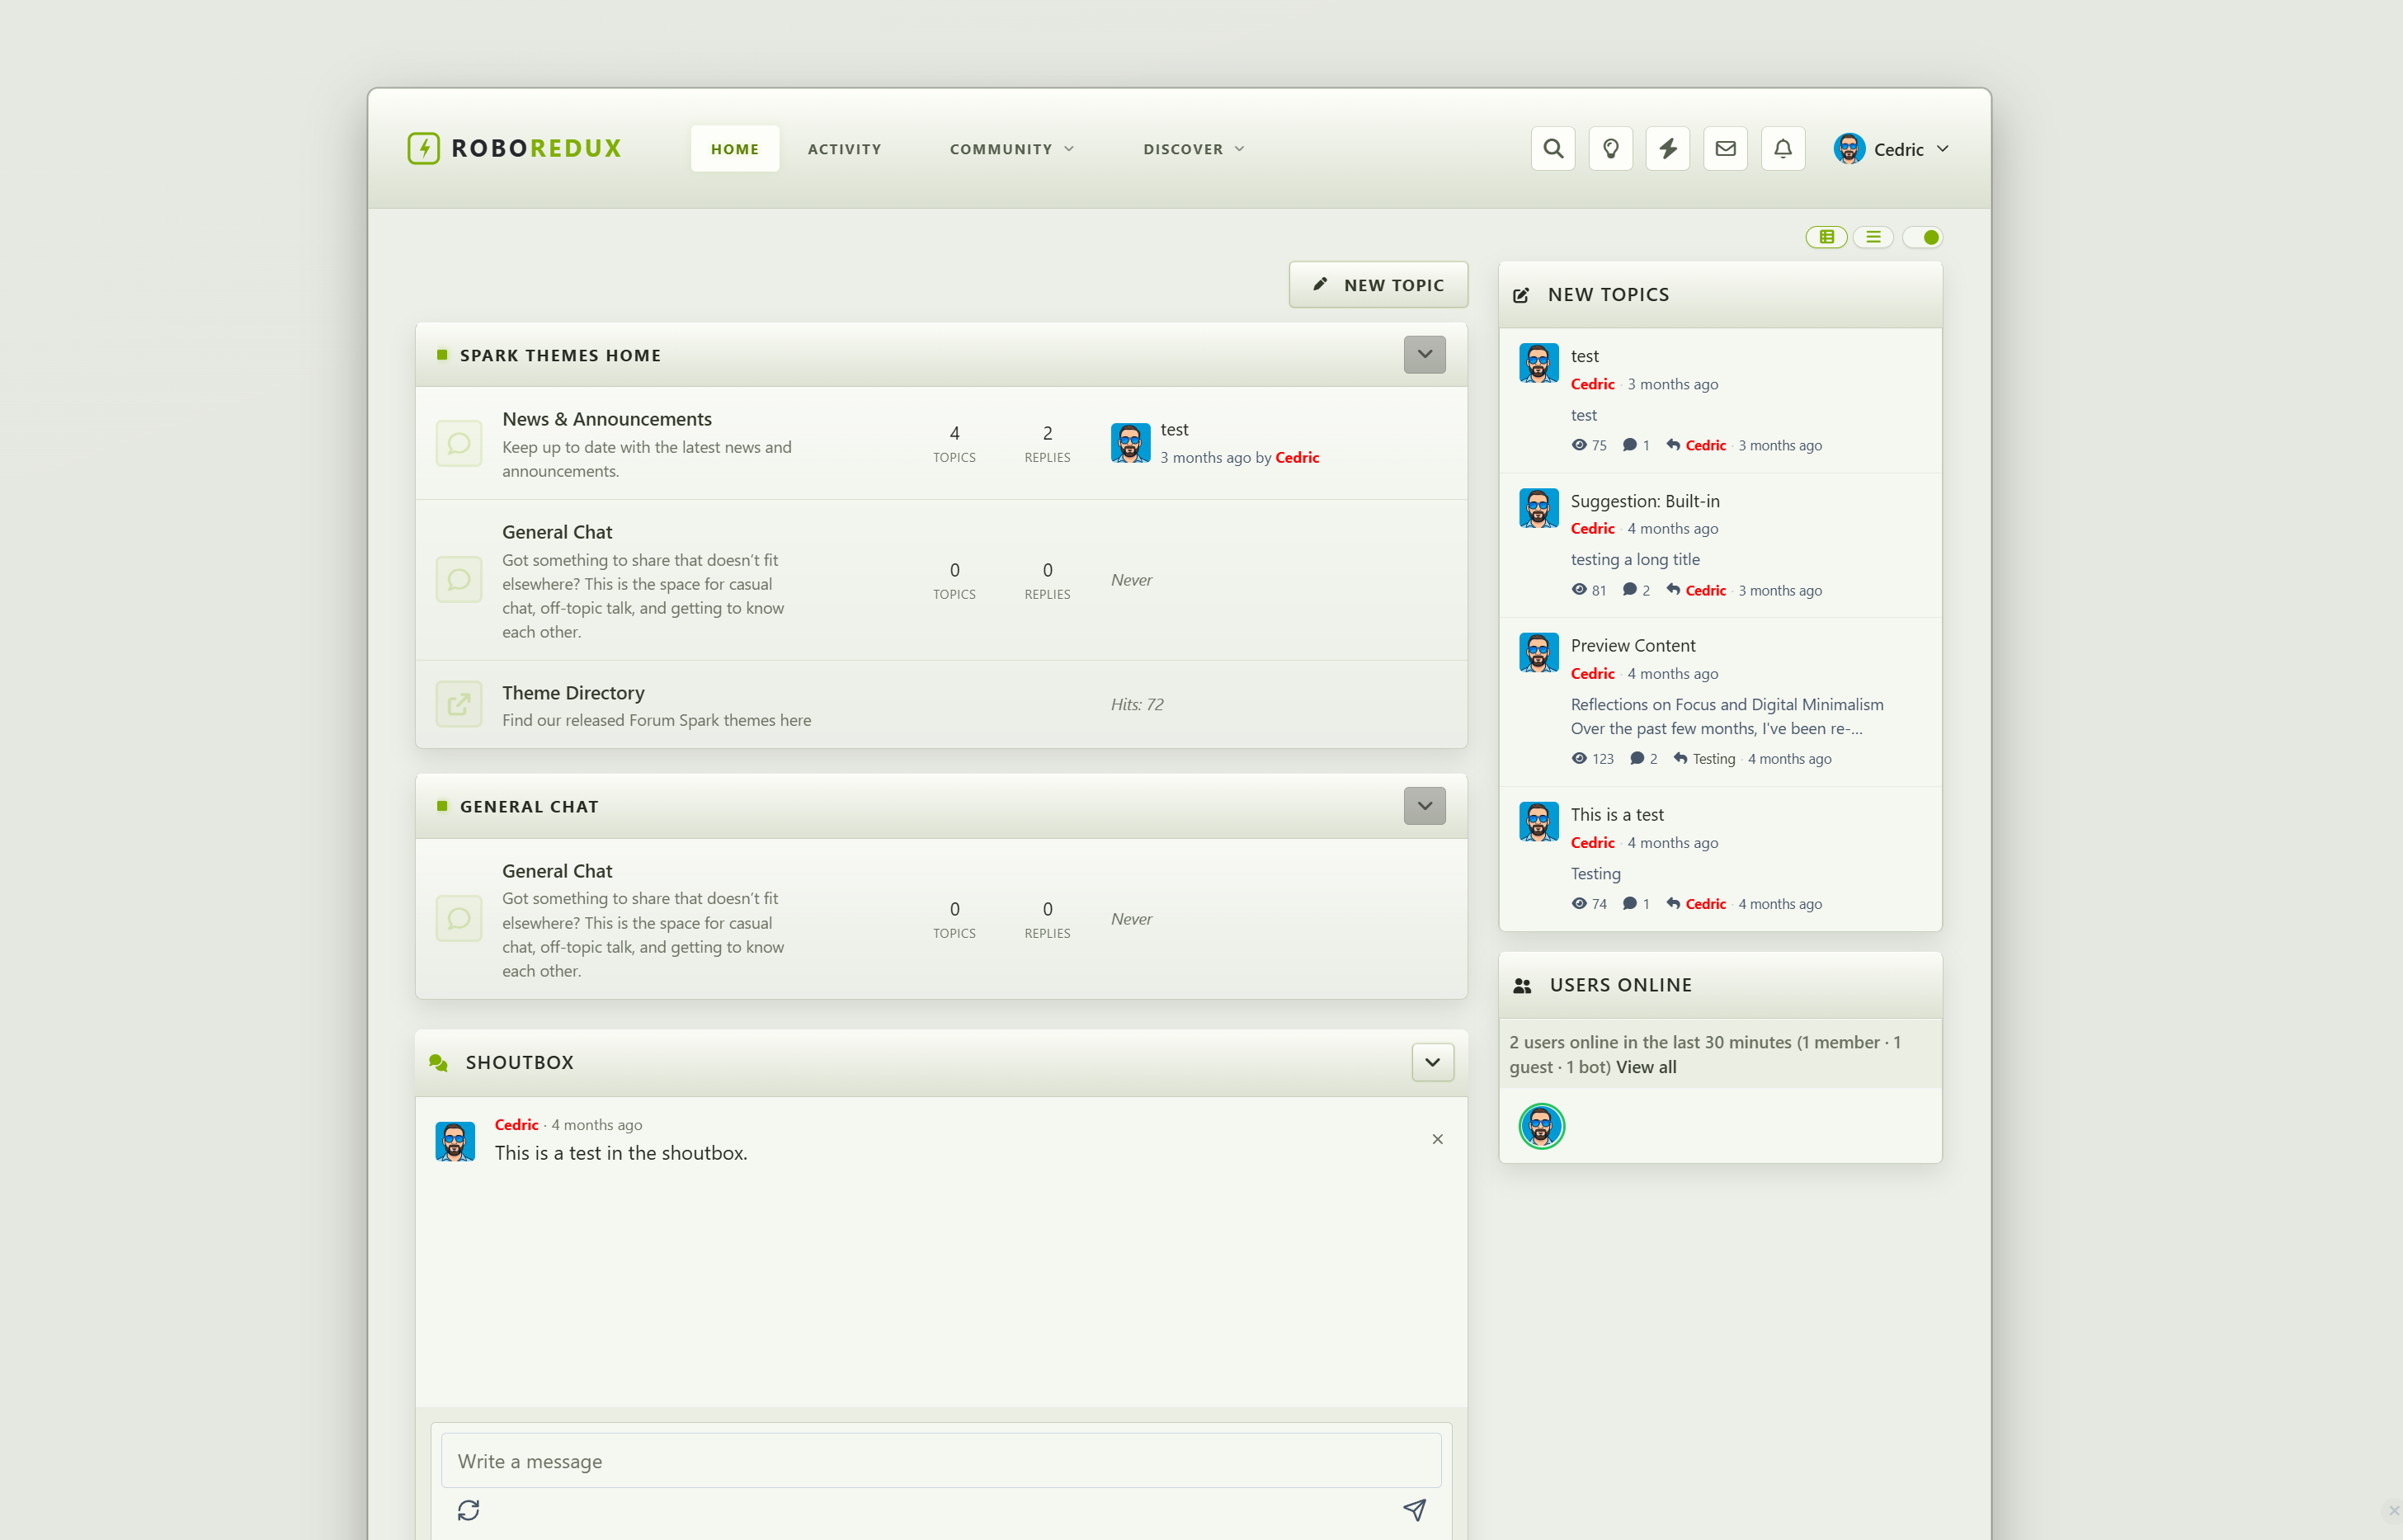
Task: Collapse the Shoutbox panel
Action: pyautogui.click(x=1432, y=1062)
